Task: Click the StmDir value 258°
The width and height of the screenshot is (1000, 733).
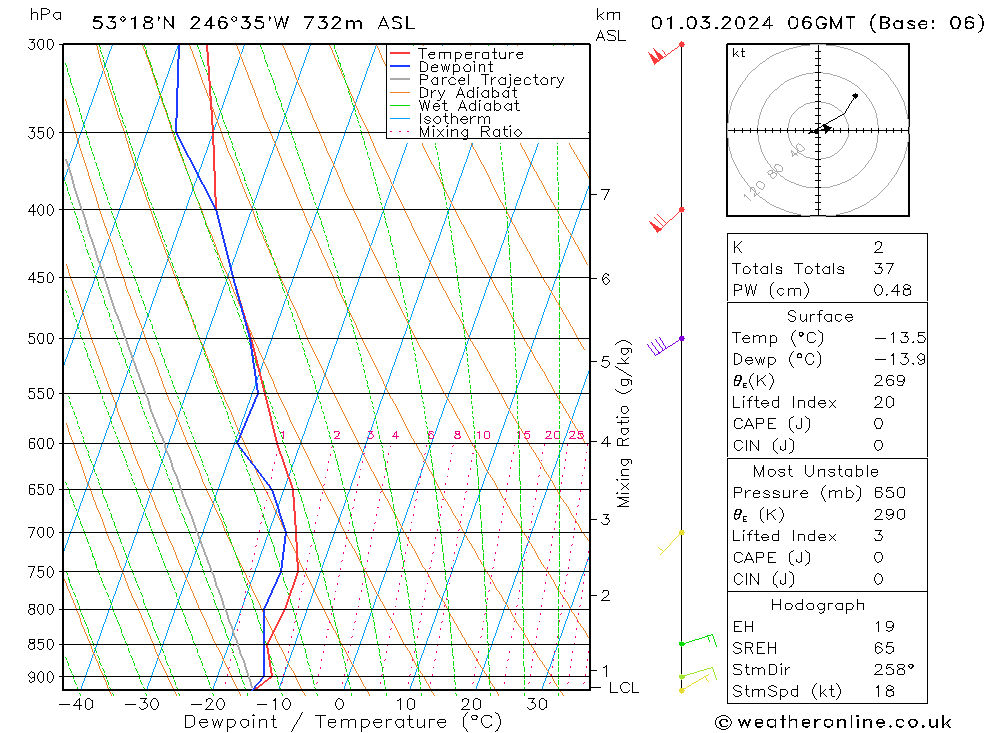Action: 893,669
